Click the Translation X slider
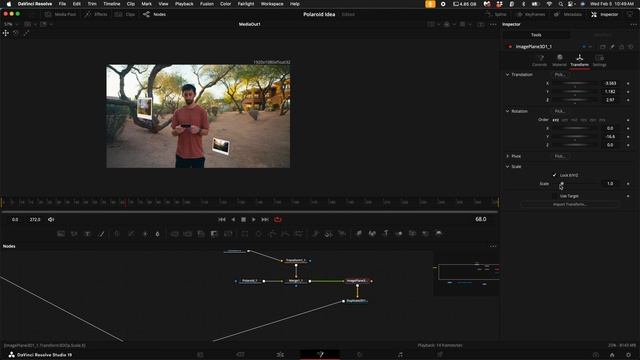 (575, 84)
